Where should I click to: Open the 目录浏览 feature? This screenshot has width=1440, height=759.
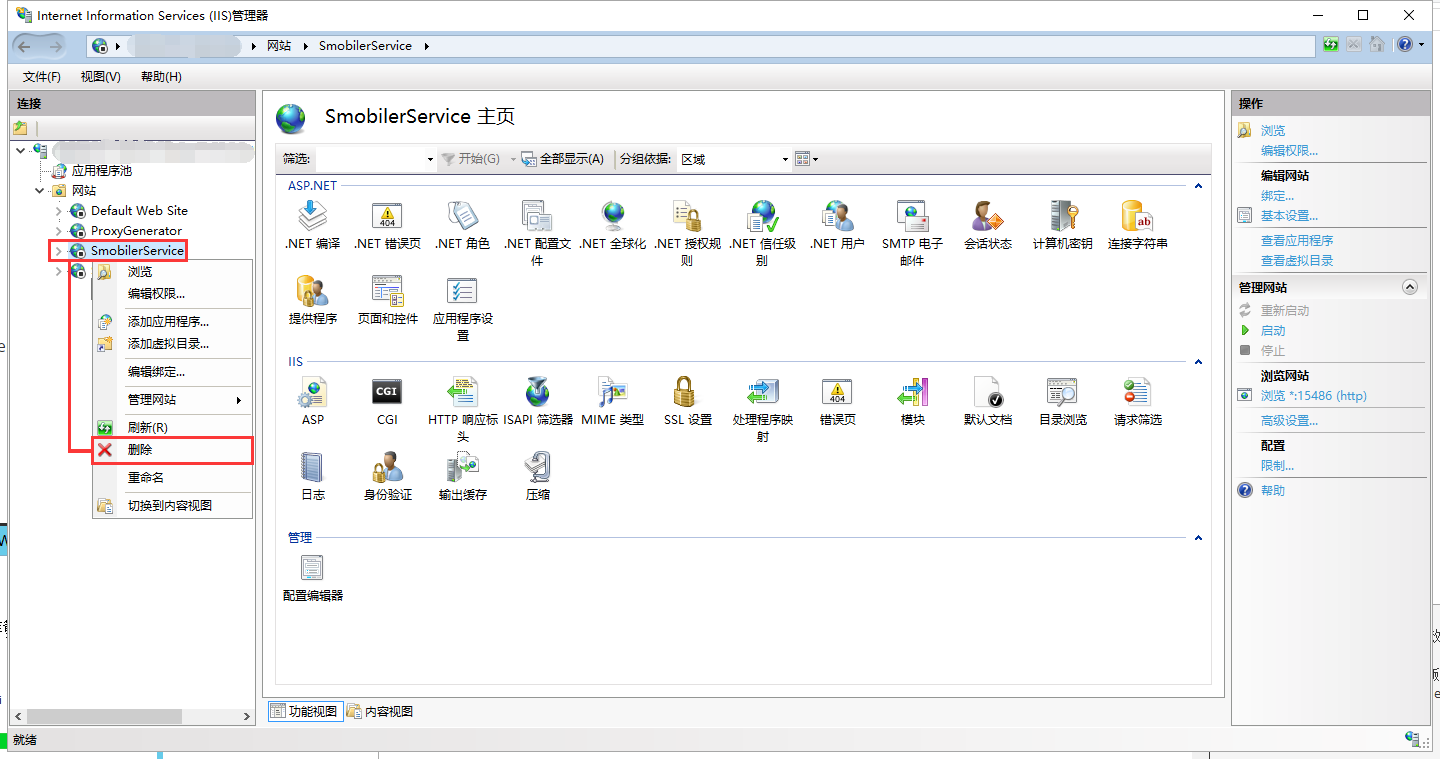(1062, 401)
